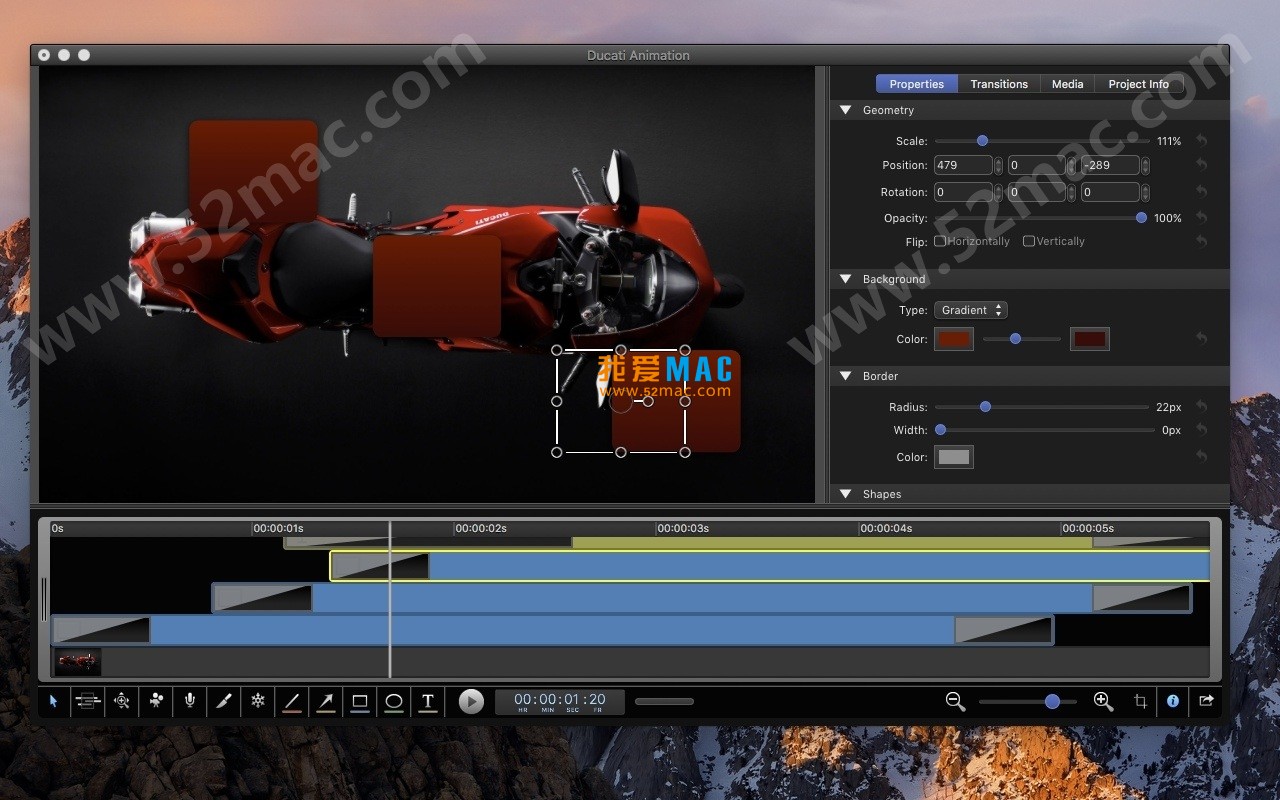
Task: Open the right dark gradient color swatch
Action: click(x=1090, y=339)
